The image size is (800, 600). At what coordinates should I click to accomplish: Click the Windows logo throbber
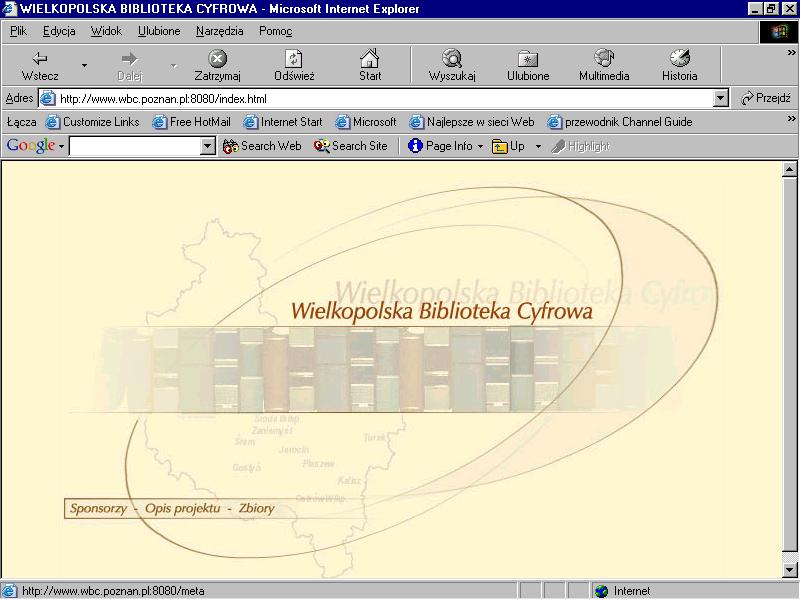778,32
